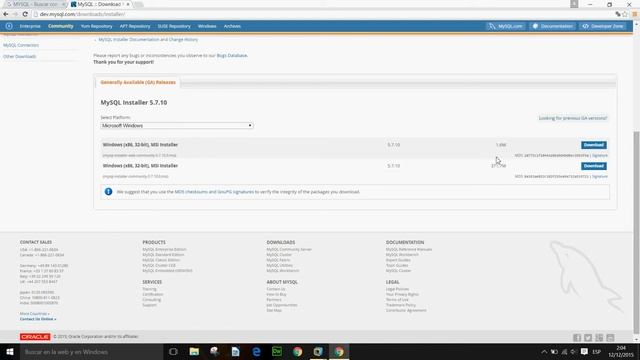Image resolution: width=640 pixels, height=360 pixels.
Task: Open Looking for previous GA versions link
Action: [573, 118]
